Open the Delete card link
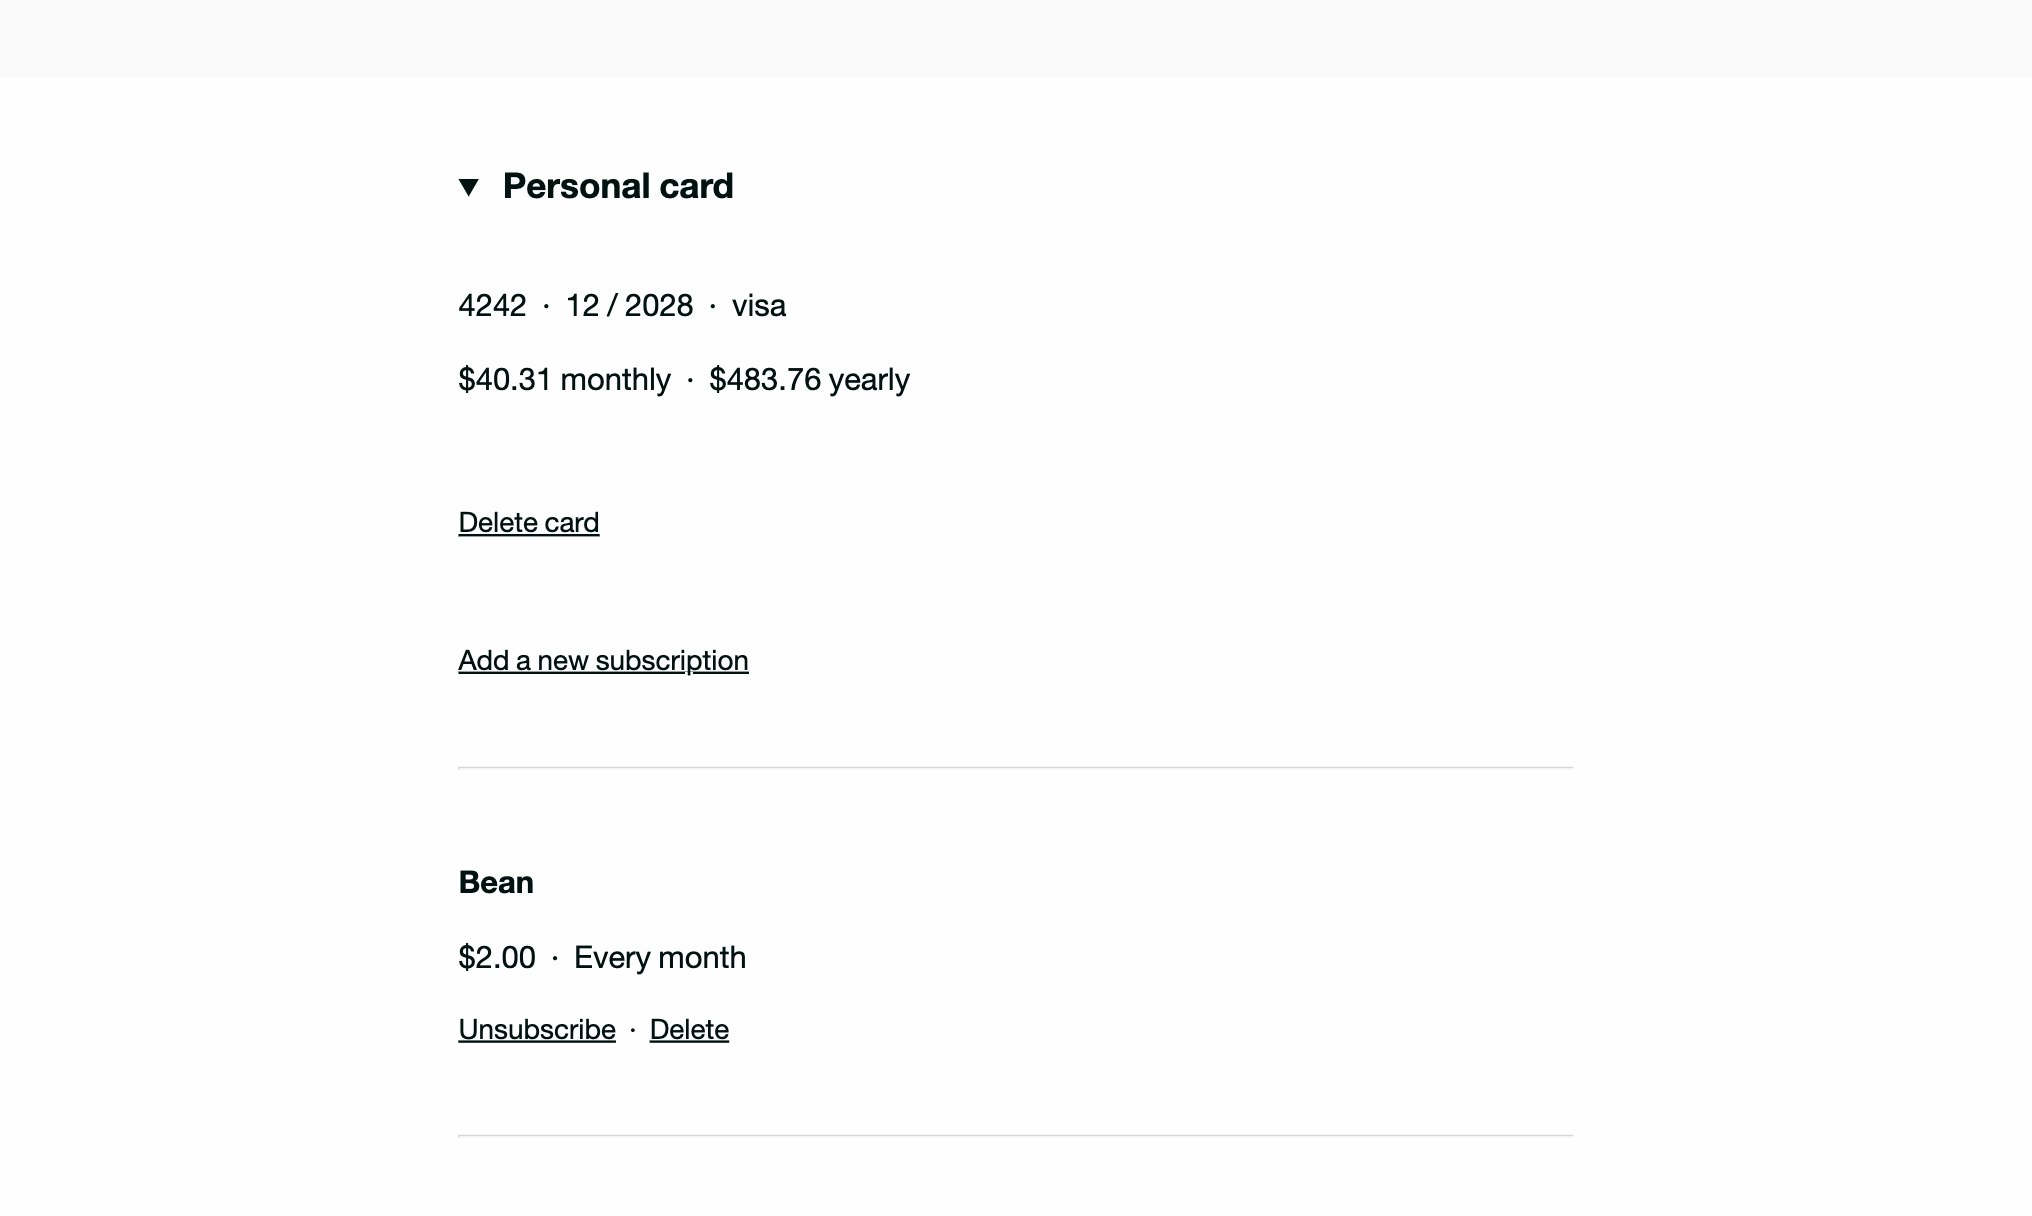Screen dimensions: 2032x1216 pos(529,522)
